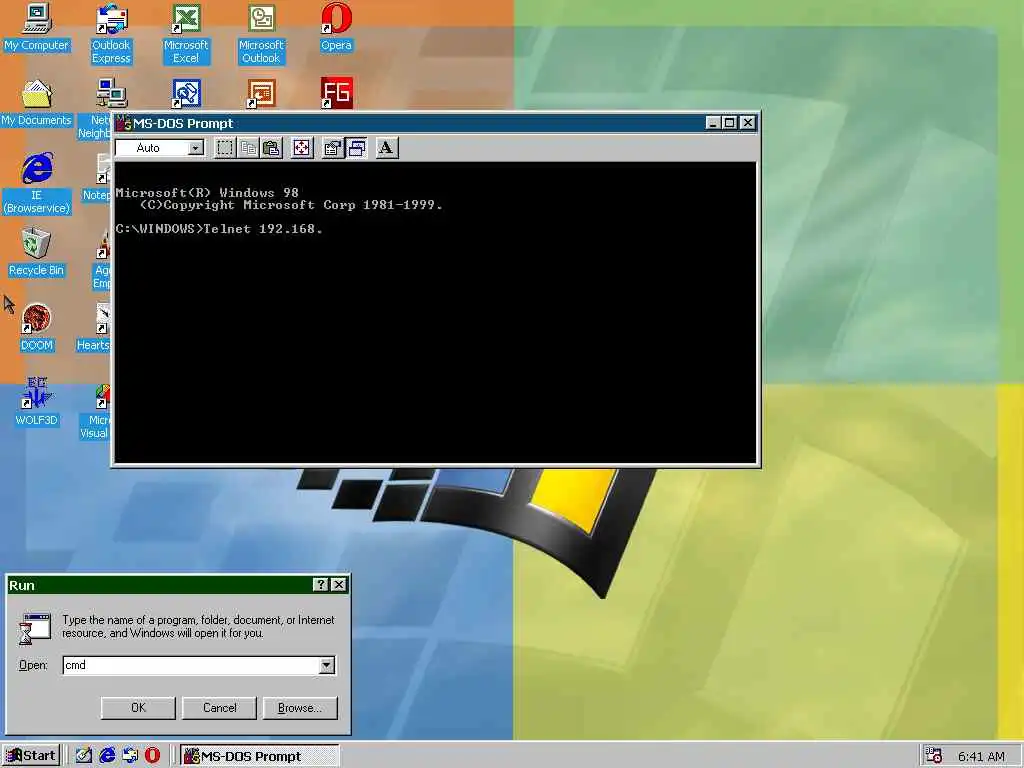Open MS-DOS Prompt Properties toolbar icon
Image resolution: width=1024 pixels, height=768 pixels.
333,148
